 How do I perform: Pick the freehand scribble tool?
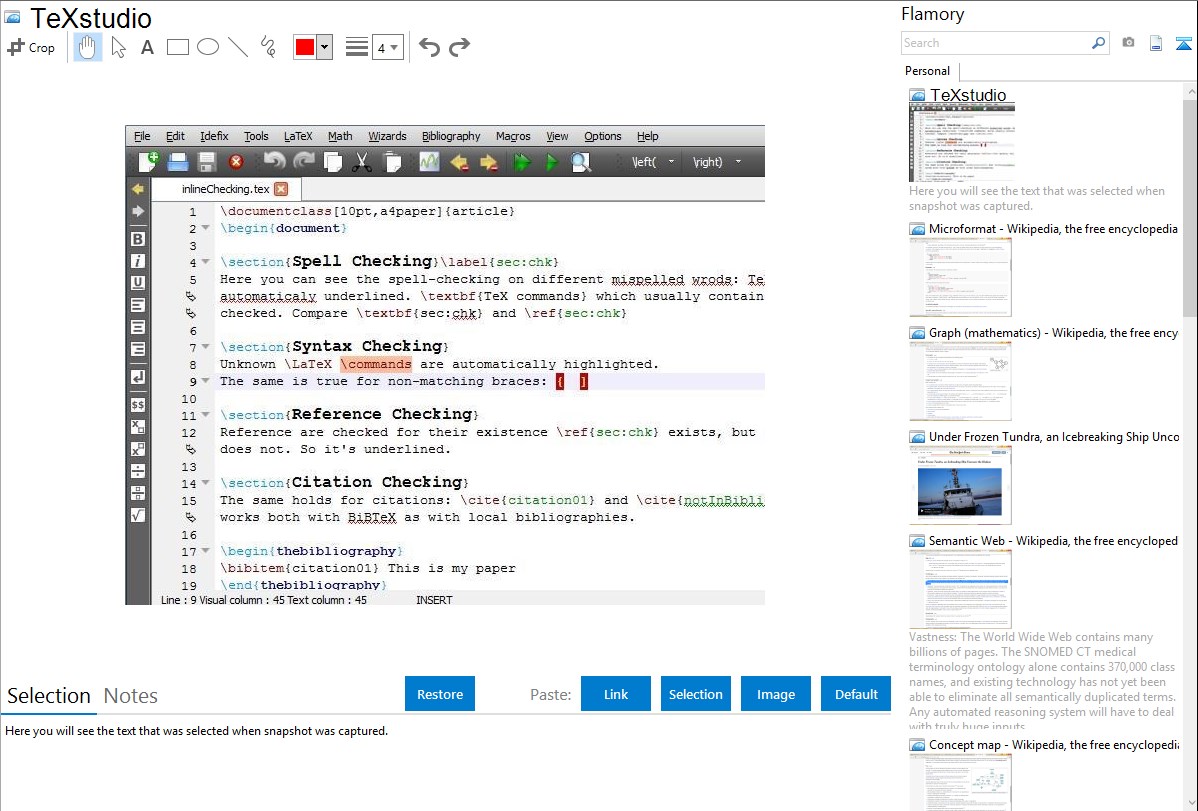[268, 47]
